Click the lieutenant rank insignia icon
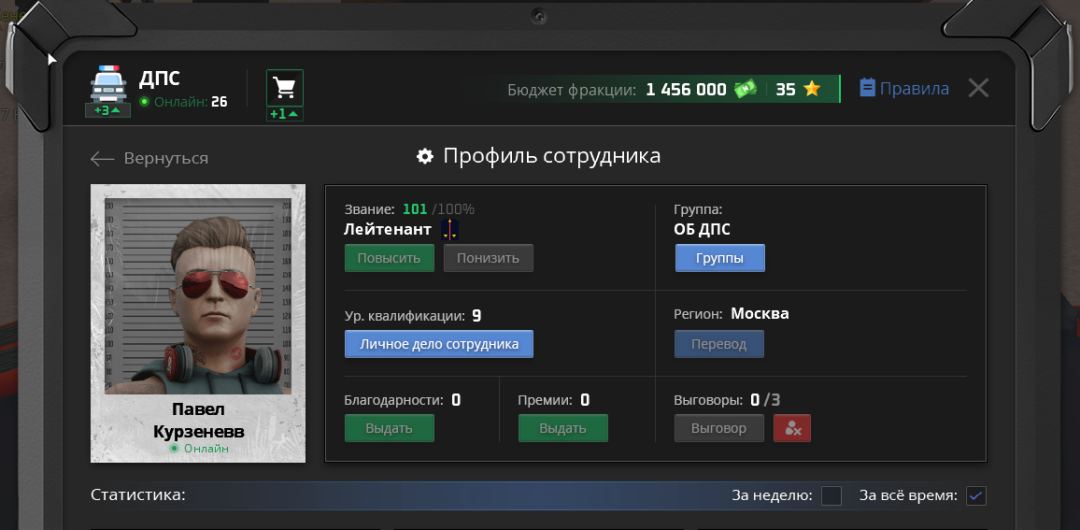 (450, 230)
